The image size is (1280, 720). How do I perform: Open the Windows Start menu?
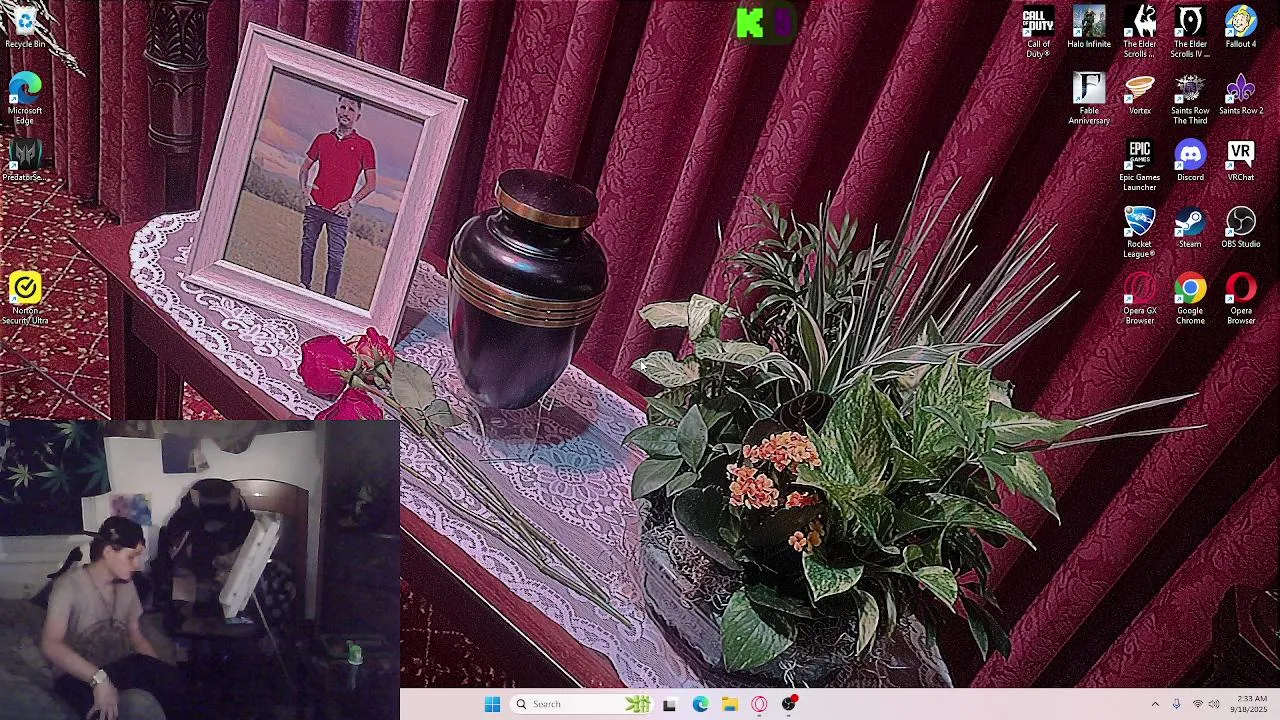492,704
